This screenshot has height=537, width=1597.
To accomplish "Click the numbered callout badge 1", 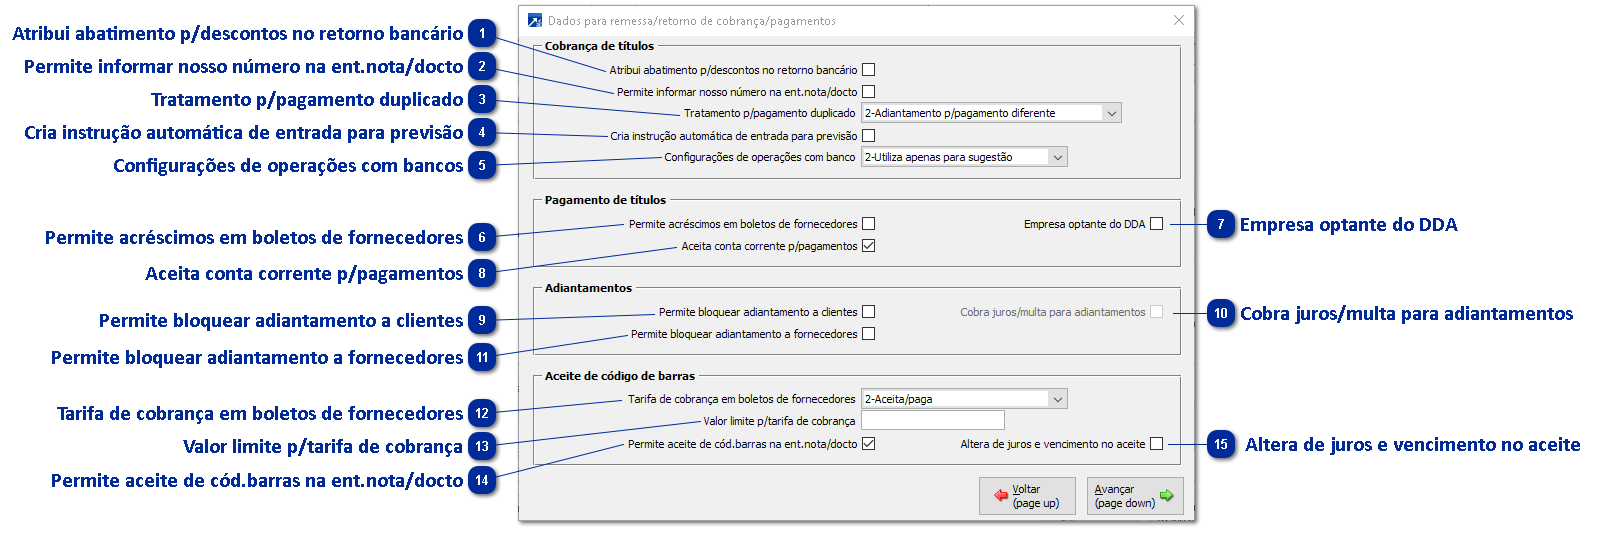I will (x=482, y=34).
